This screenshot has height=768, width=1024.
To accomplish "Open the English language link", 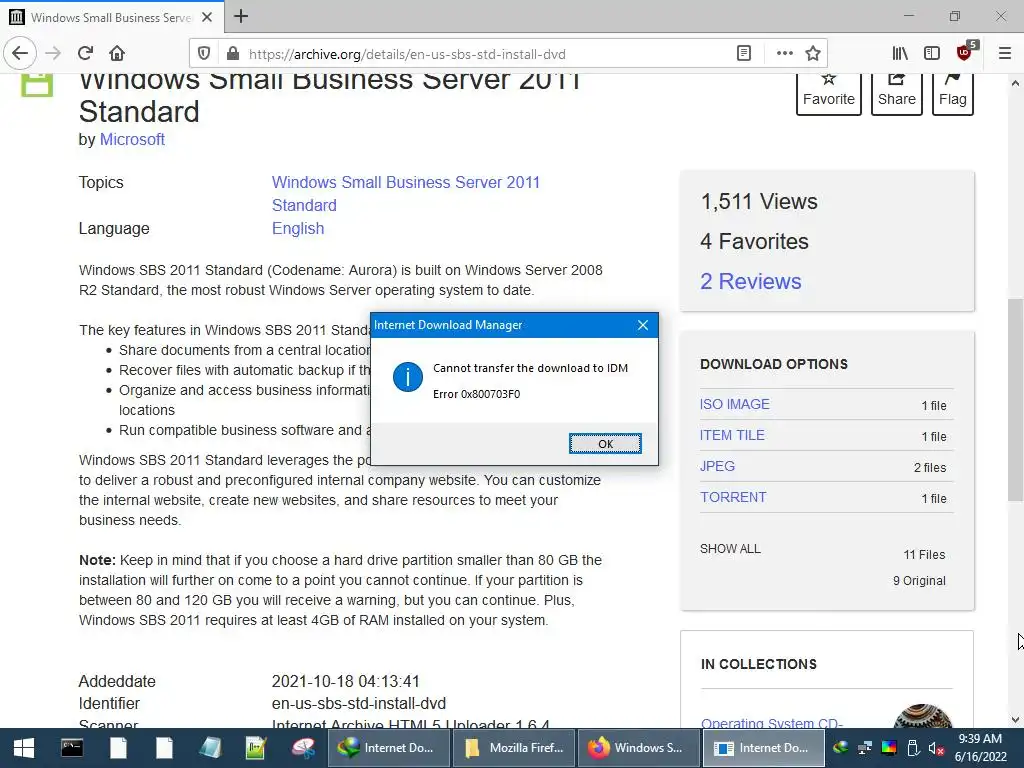I will 298,229.
